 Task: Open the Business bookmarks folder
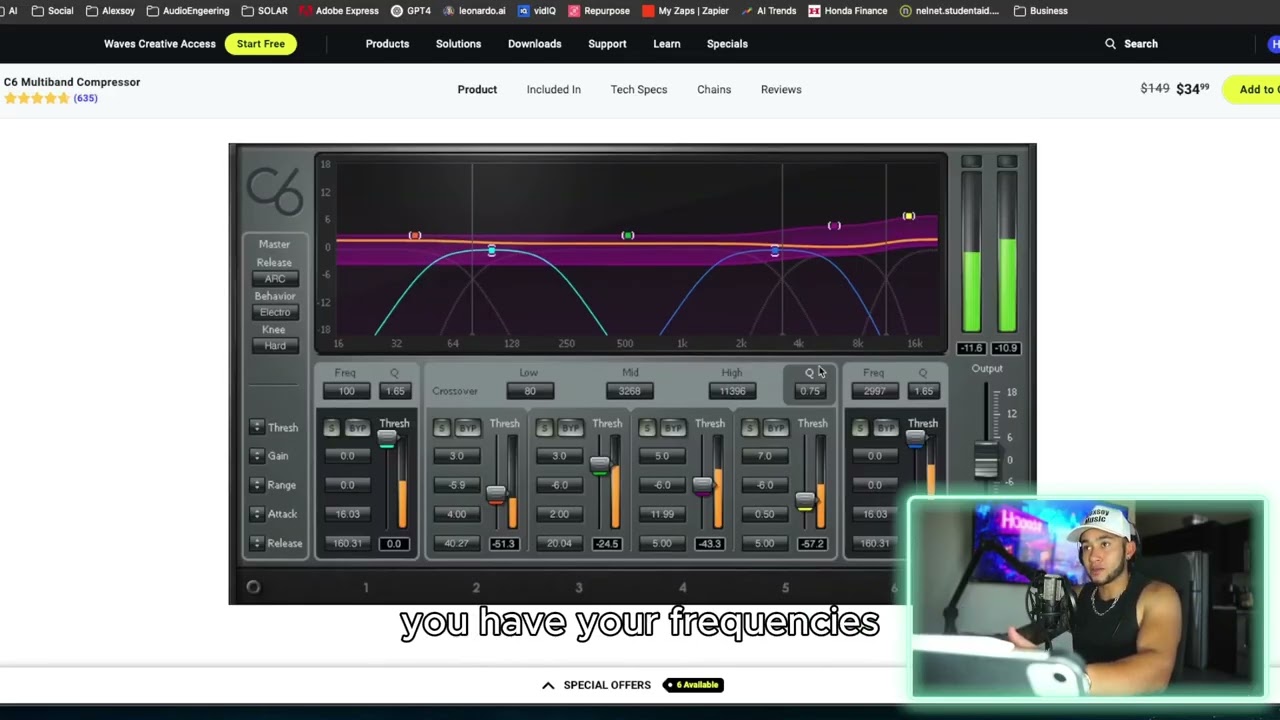(x=1041, y=11)
